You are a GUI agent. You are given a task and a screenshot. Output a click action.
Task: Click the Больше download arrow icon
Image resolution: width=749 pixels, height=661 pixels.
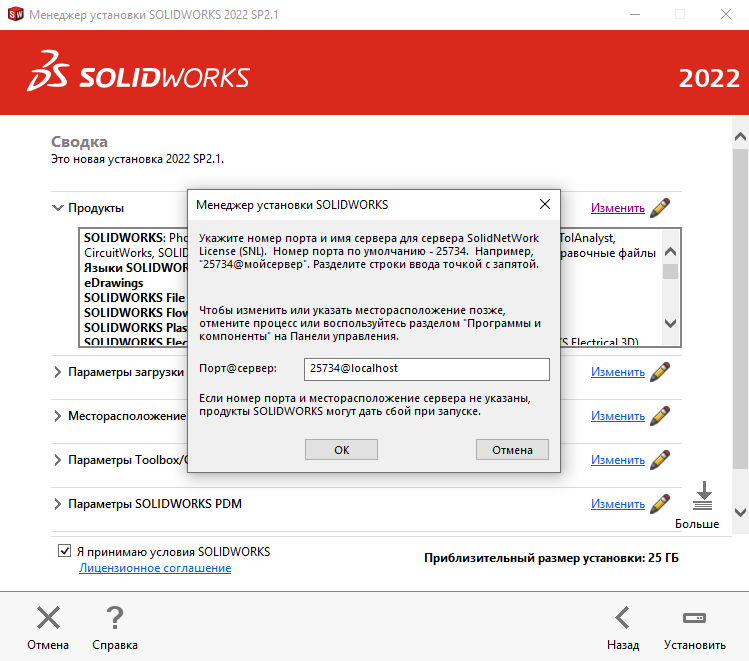[x=703, y=496]
